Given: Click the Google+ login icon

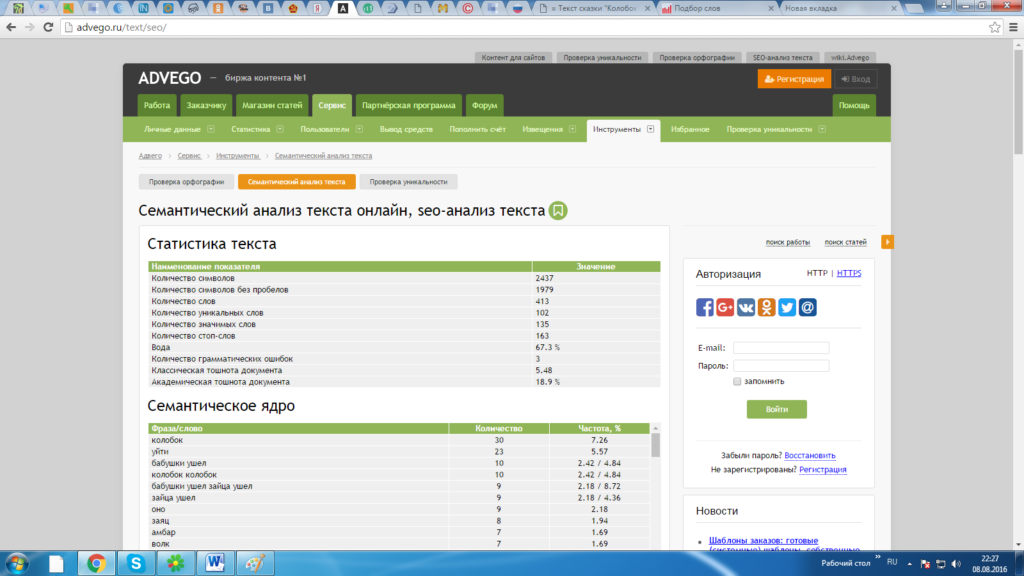Looking at the screenshot, I should (725, 307).
